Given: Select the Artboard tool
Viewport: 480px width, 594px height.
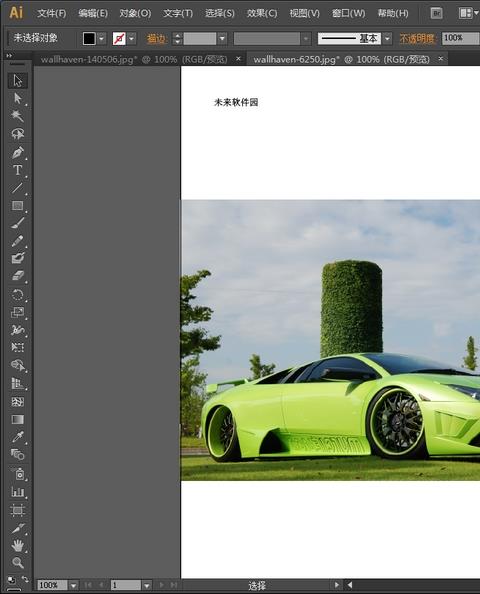Looking at the screenshot, I should [17, 510].
